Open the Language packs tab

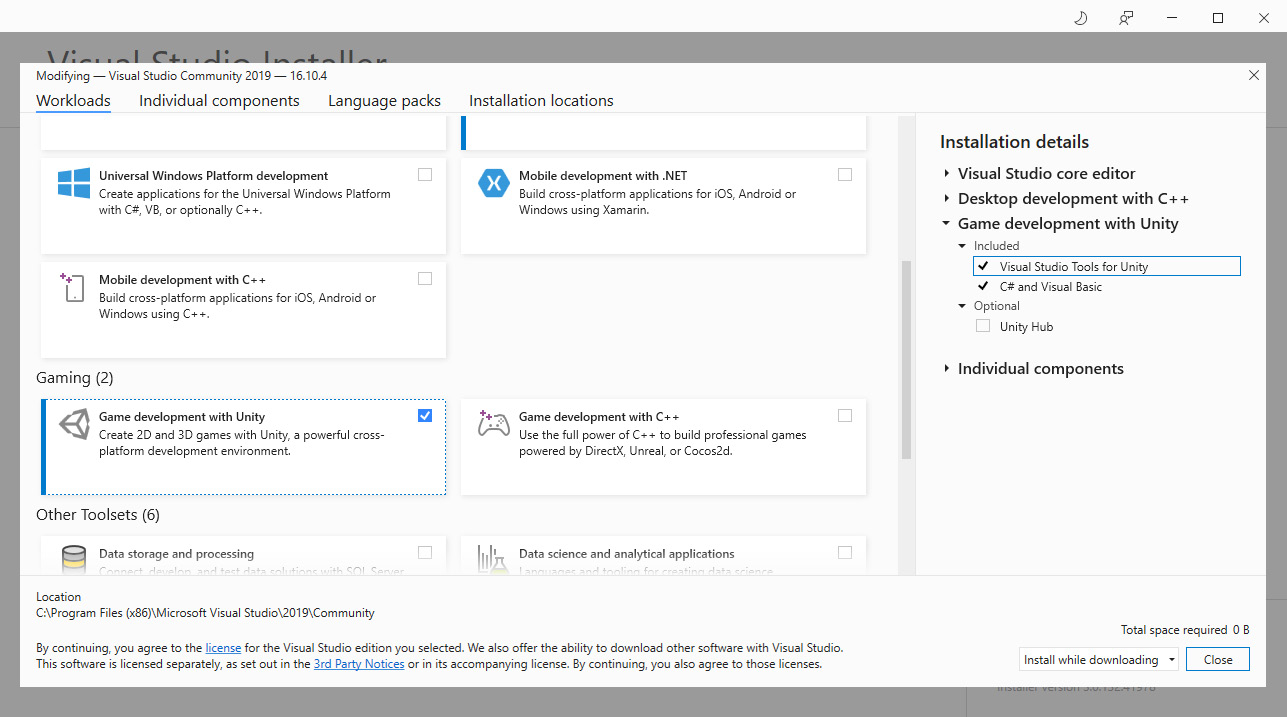384,101
